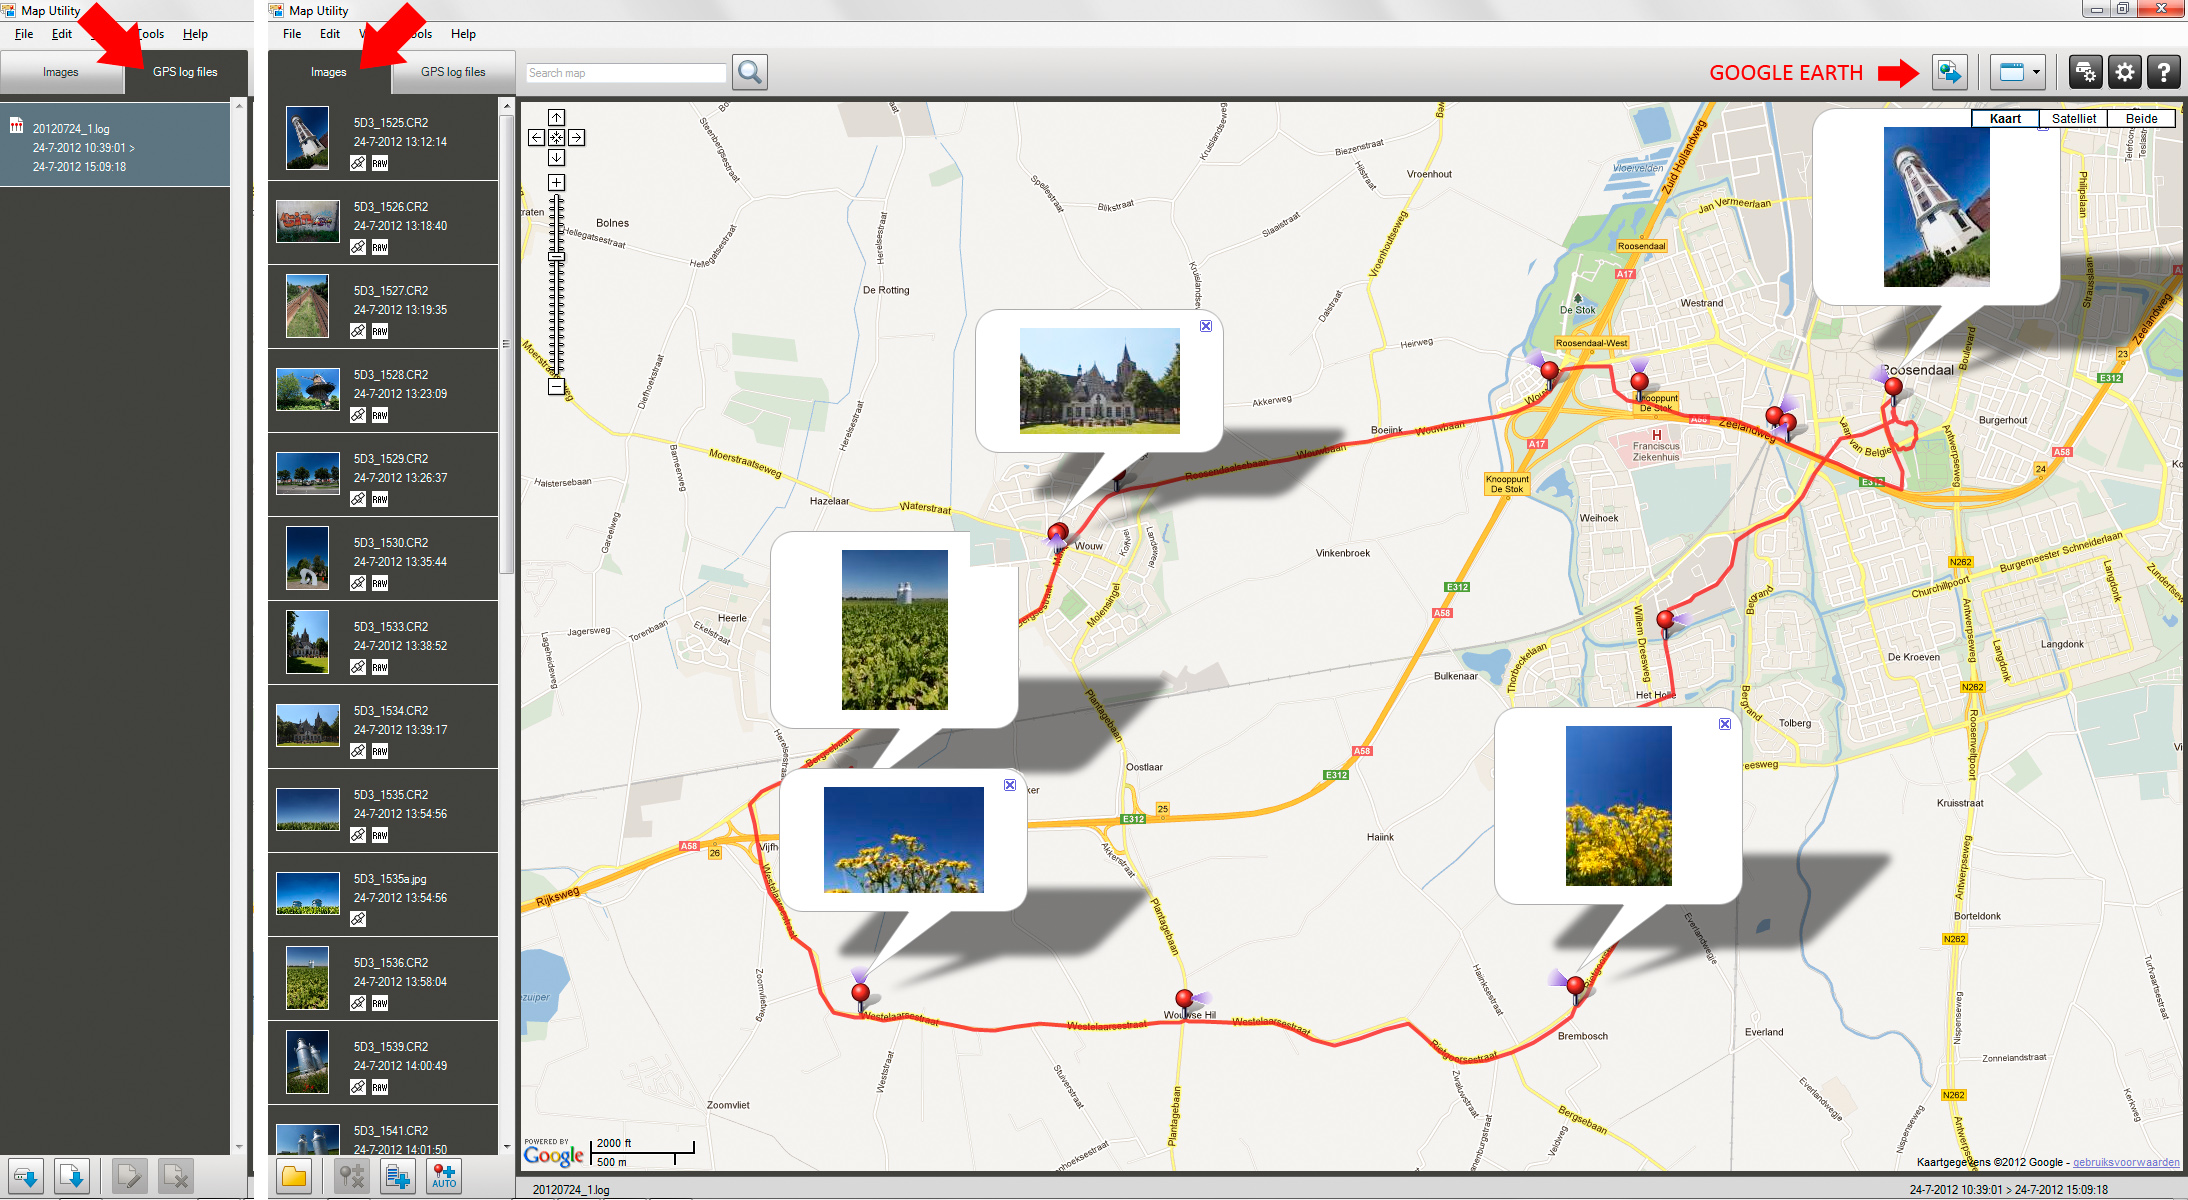Viewport: 2188px width, 1200px height.
Task: Select image 5D3_1530.CR2 in the list
Action: point(383,558)
